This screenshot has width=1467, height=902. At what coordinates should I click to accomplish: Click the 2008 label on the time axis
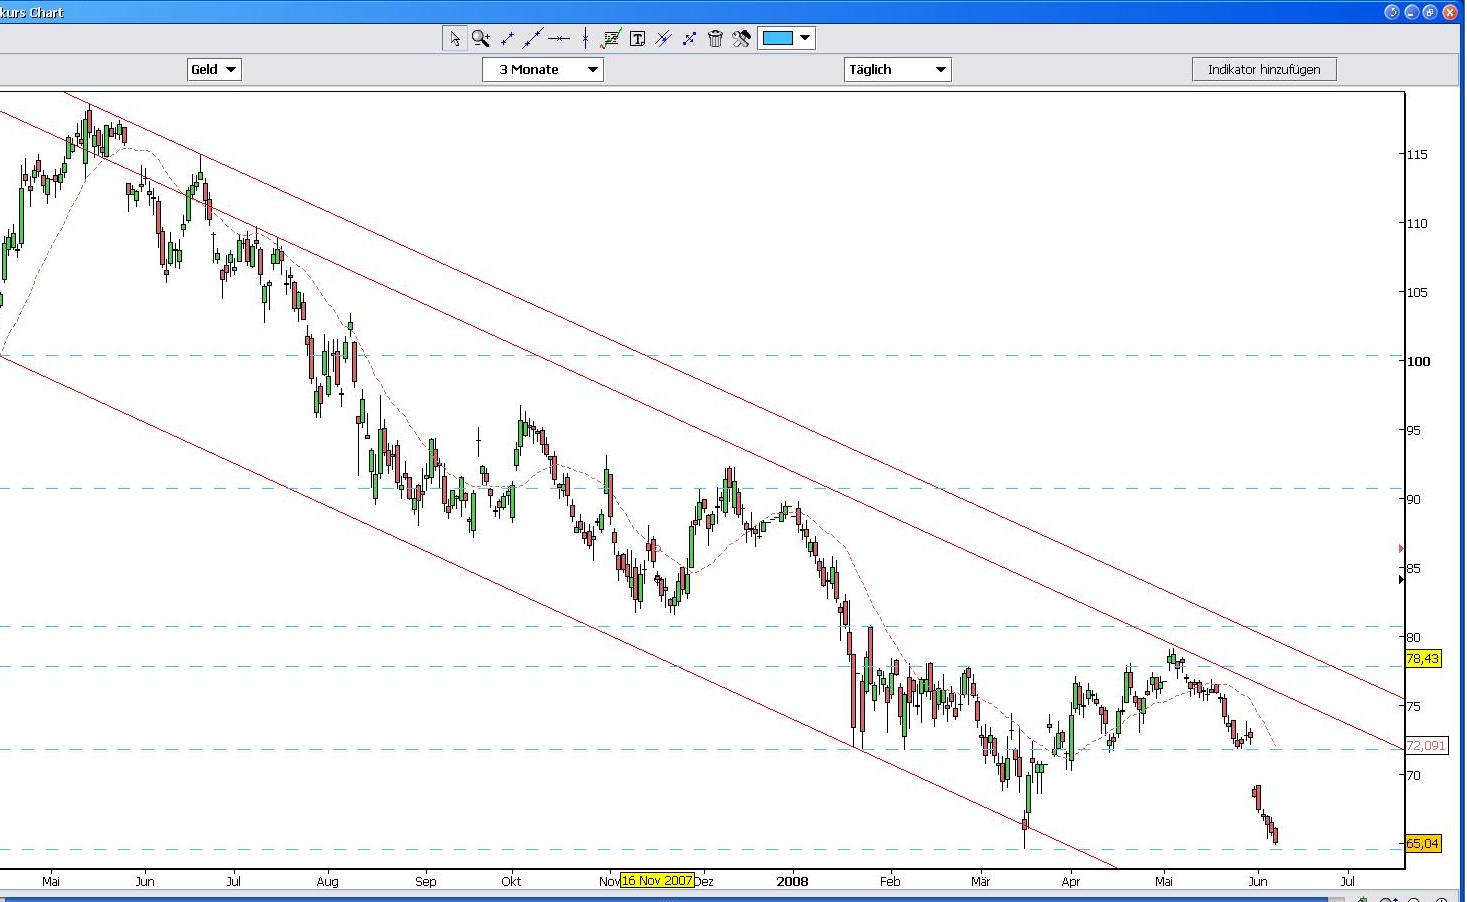pyautogui.click(x=792, y=881)
